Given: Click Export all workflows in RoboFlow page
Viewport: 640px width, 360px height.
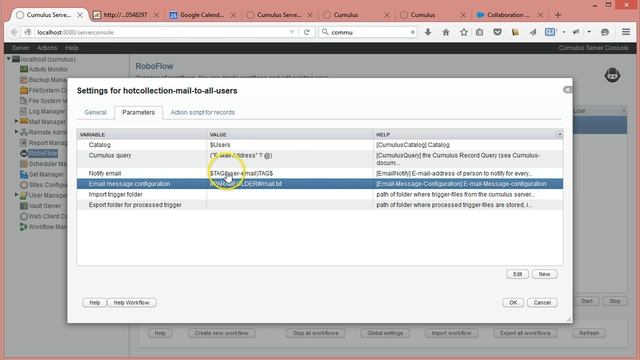Looking at the screenshot, I should [525, 333].
